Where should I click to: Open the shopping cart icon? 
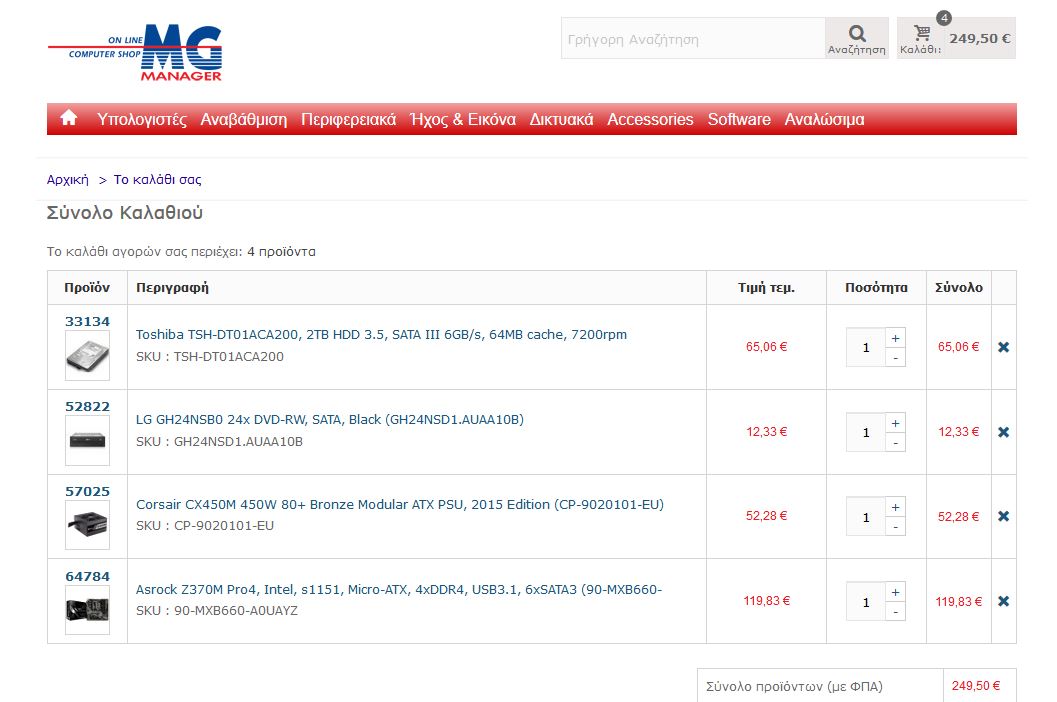(x=922, y=32)
